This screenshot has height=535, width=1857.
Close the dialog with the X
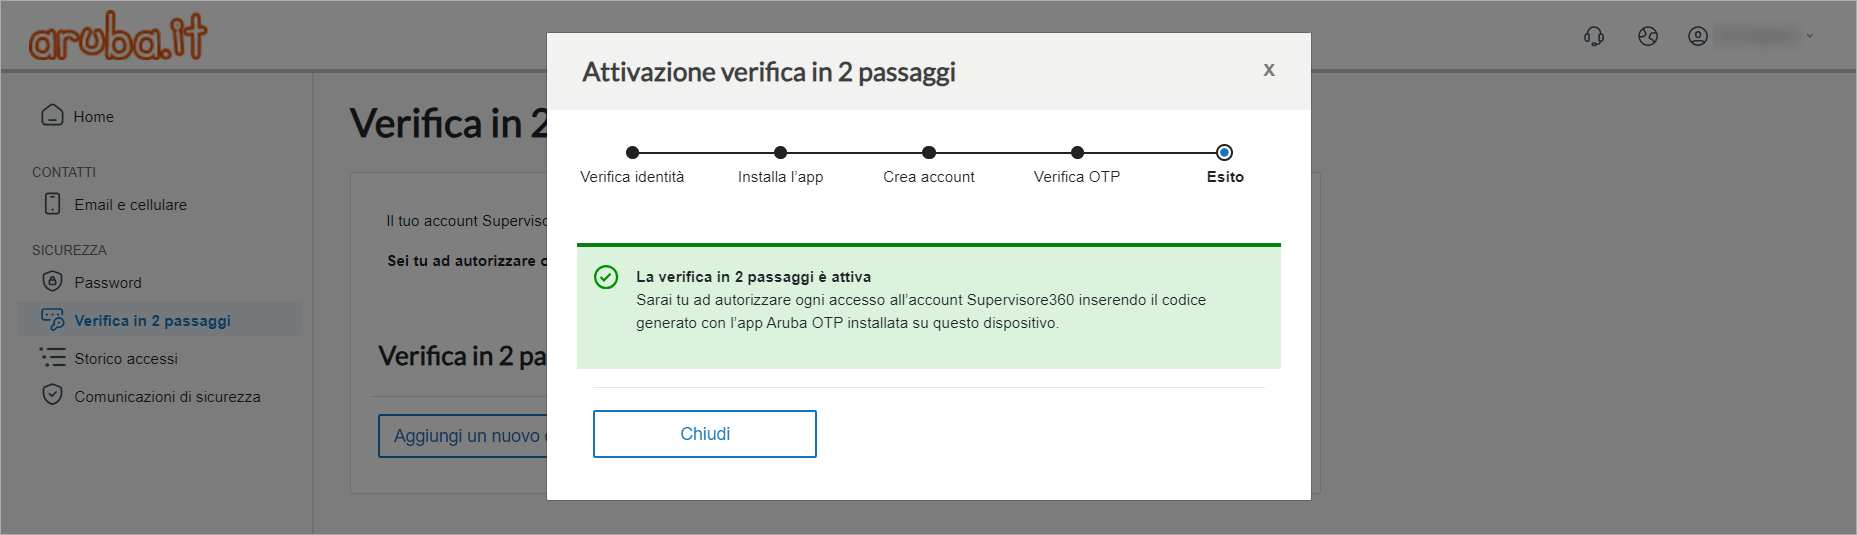click(x=1269, y=70)
